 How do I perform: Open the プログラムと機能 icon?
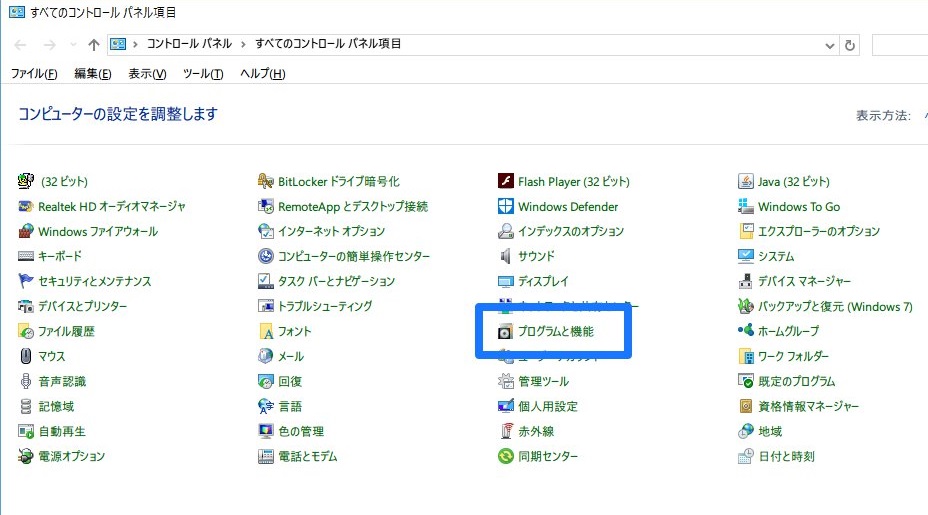[x=505, y=331]
